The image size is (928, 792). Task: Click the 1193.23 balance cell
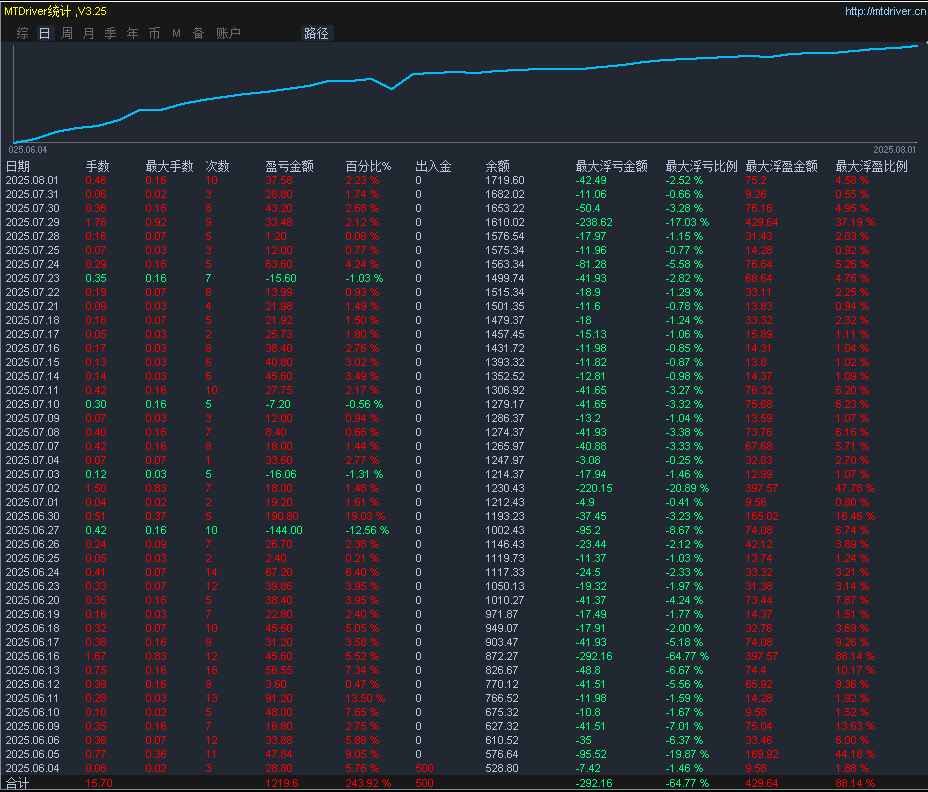click(505, 516)
